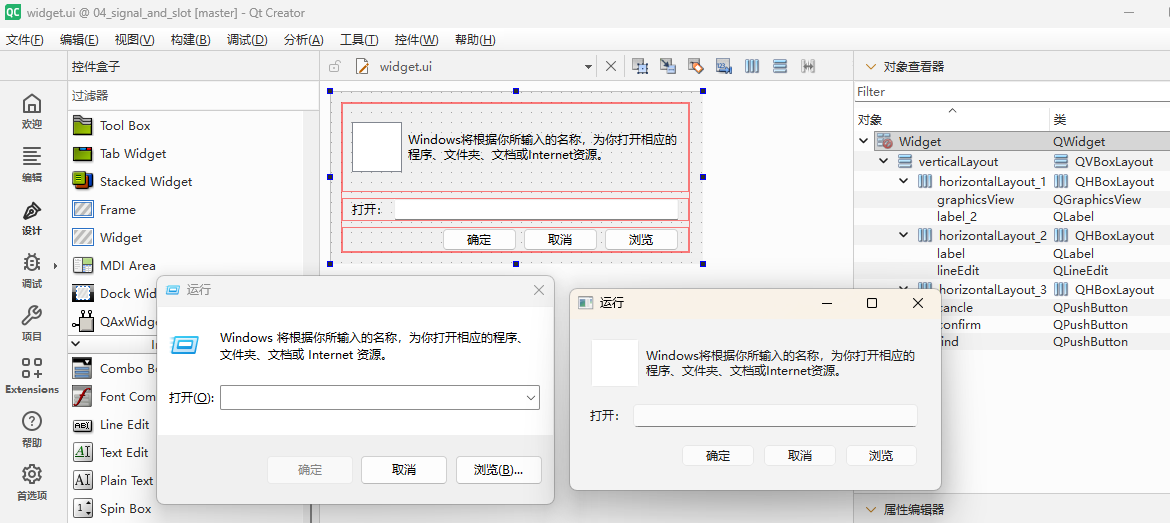Click the Filter field in 对象查看器

click(1012, 92)
